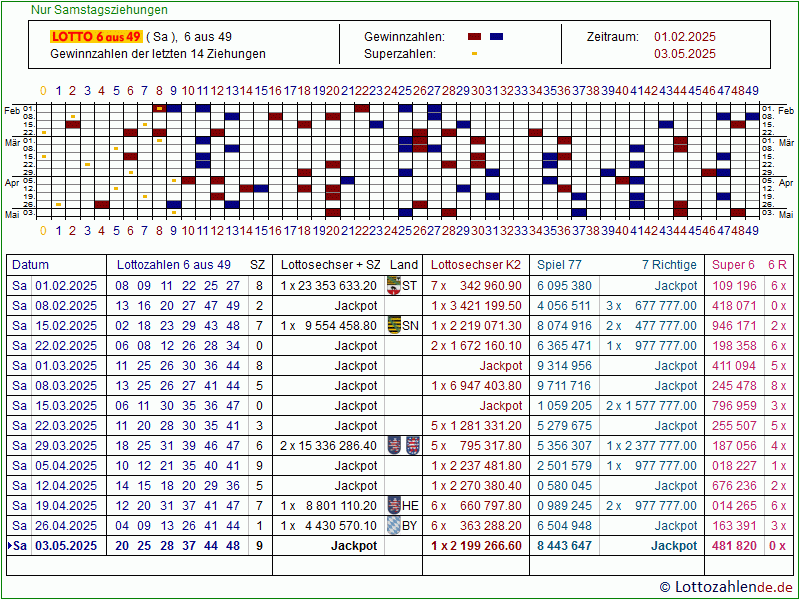800x600 pixels.
Task: Click the Lottozahlende.de copyright link
Action: (727, 587)
